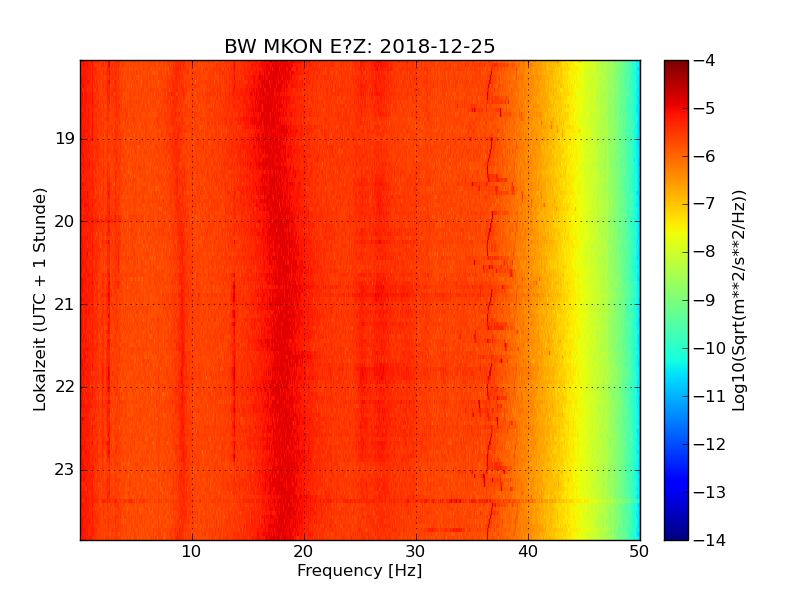Click the 'Lokalzeit (UTC + 1 Stunde)' y-axis label
Image resolution: width=800 pixels, height=600 pixels.
40,299
